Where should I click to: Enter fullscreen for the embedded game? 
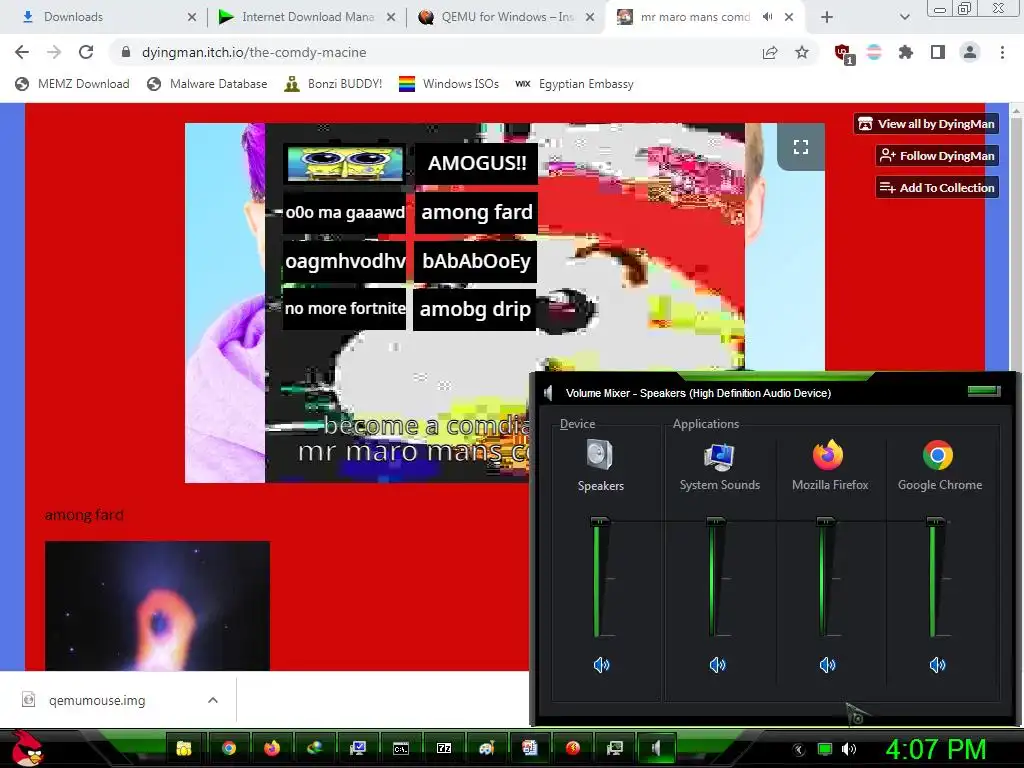coord(801,147)
